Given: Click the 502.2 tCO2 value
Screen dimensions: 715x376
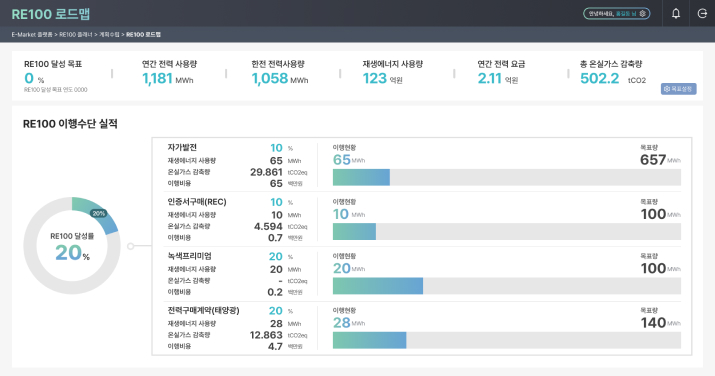Looking at the screenshot, I should point(613,79).
